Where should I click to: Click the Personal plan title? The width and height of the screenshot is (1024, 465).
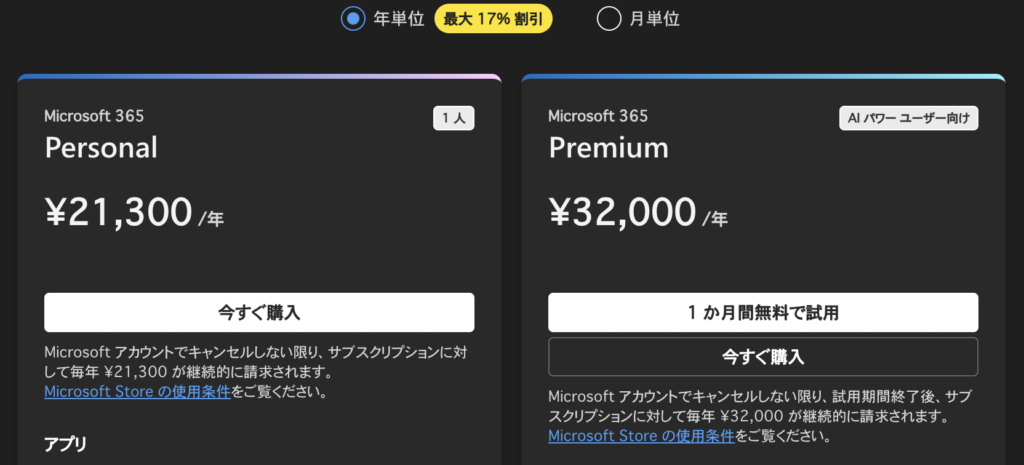(x=101, y=148)
